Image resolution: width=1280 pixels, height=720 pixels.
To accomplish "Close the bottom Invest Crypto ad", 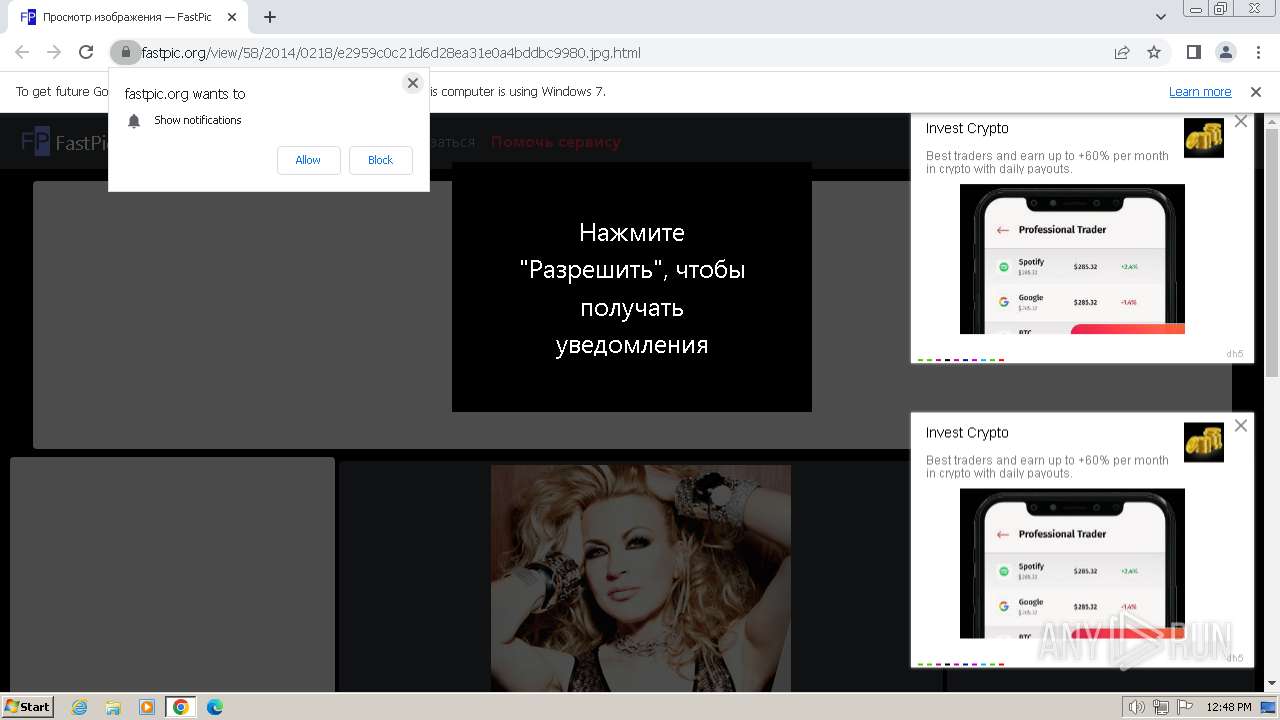I will click(1241, 426).
